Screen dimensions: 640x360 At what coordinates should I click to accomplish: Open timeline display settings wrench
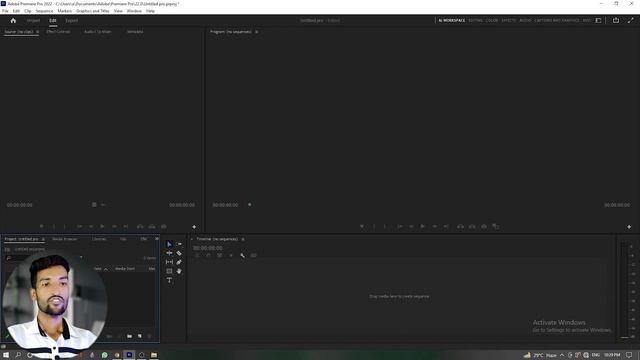[242, 256]
